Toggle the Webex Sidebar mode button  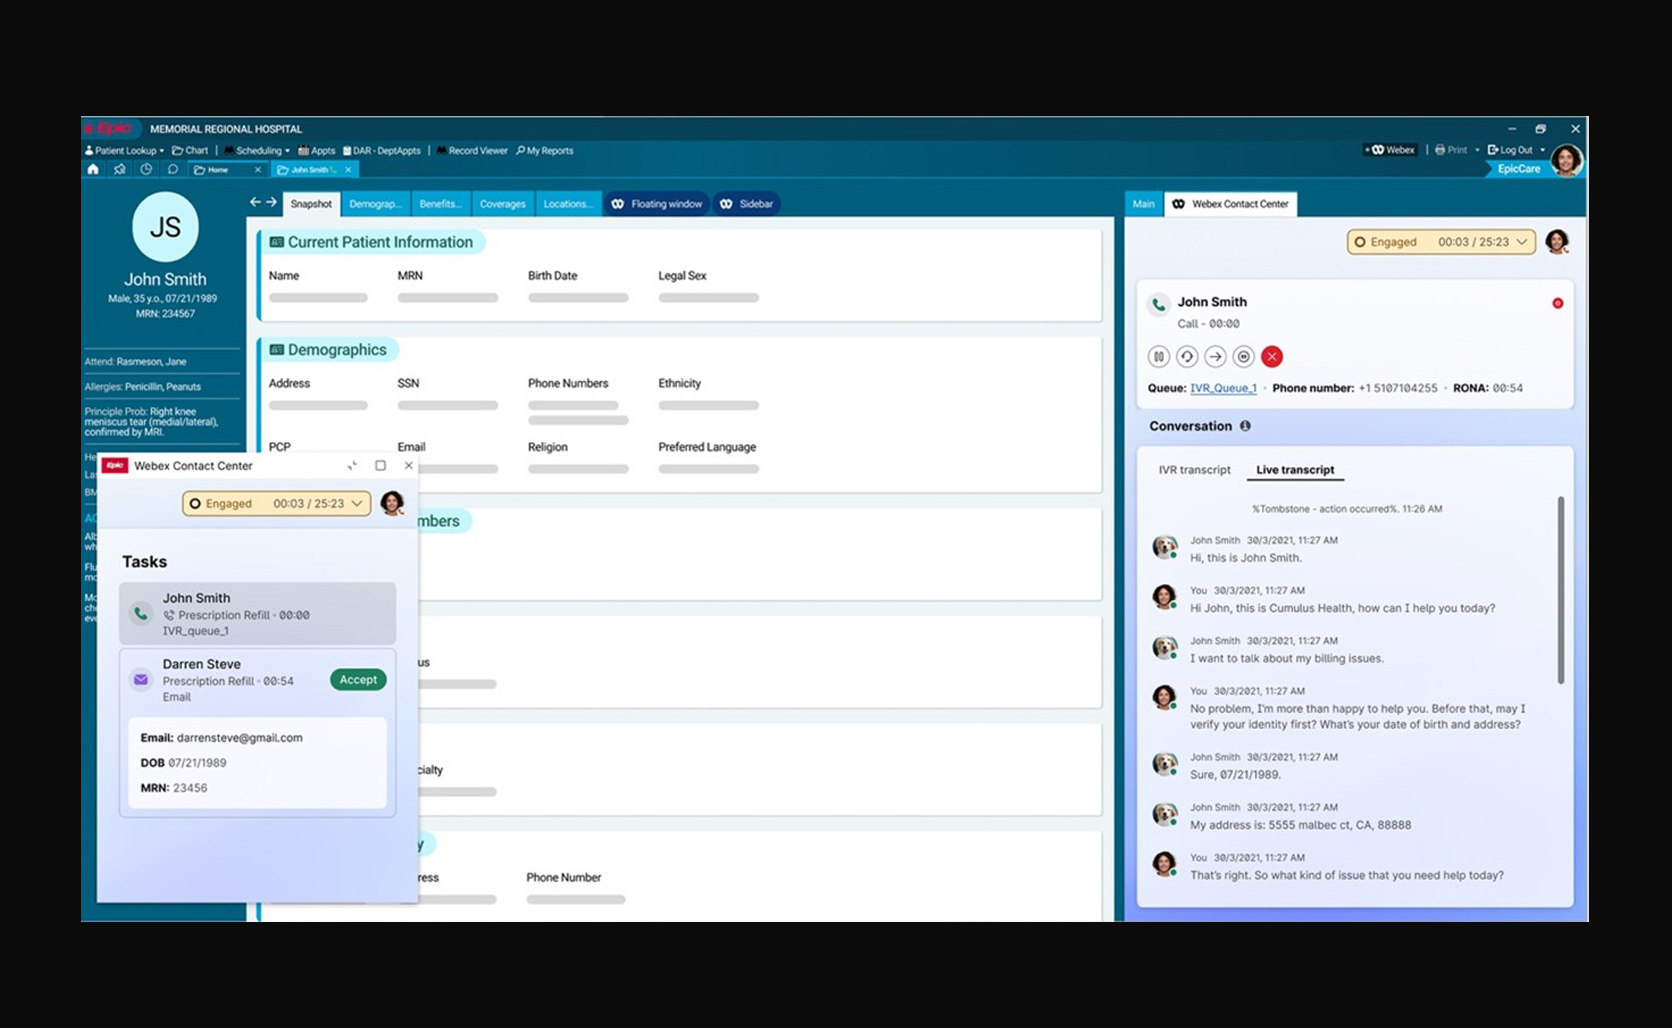click(747, 204)
